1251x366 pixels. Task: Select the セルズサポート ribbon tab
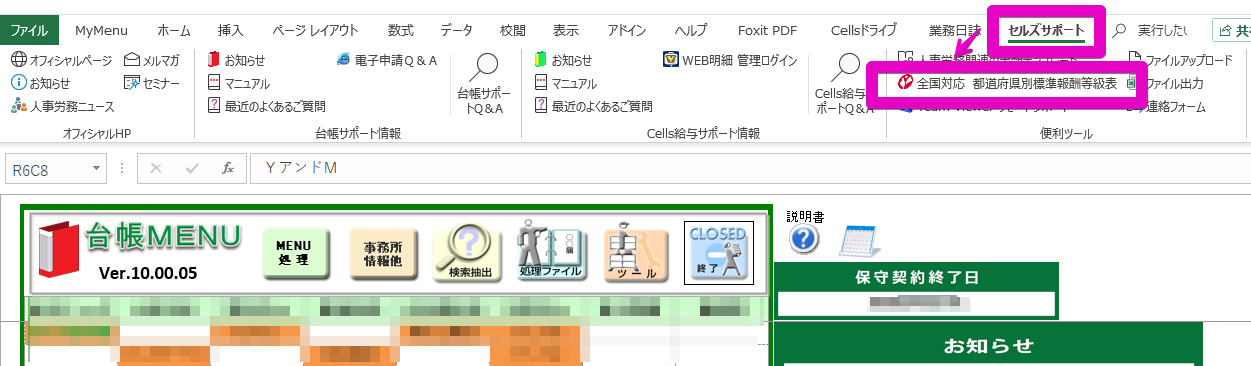click(x=1046, y=30)
